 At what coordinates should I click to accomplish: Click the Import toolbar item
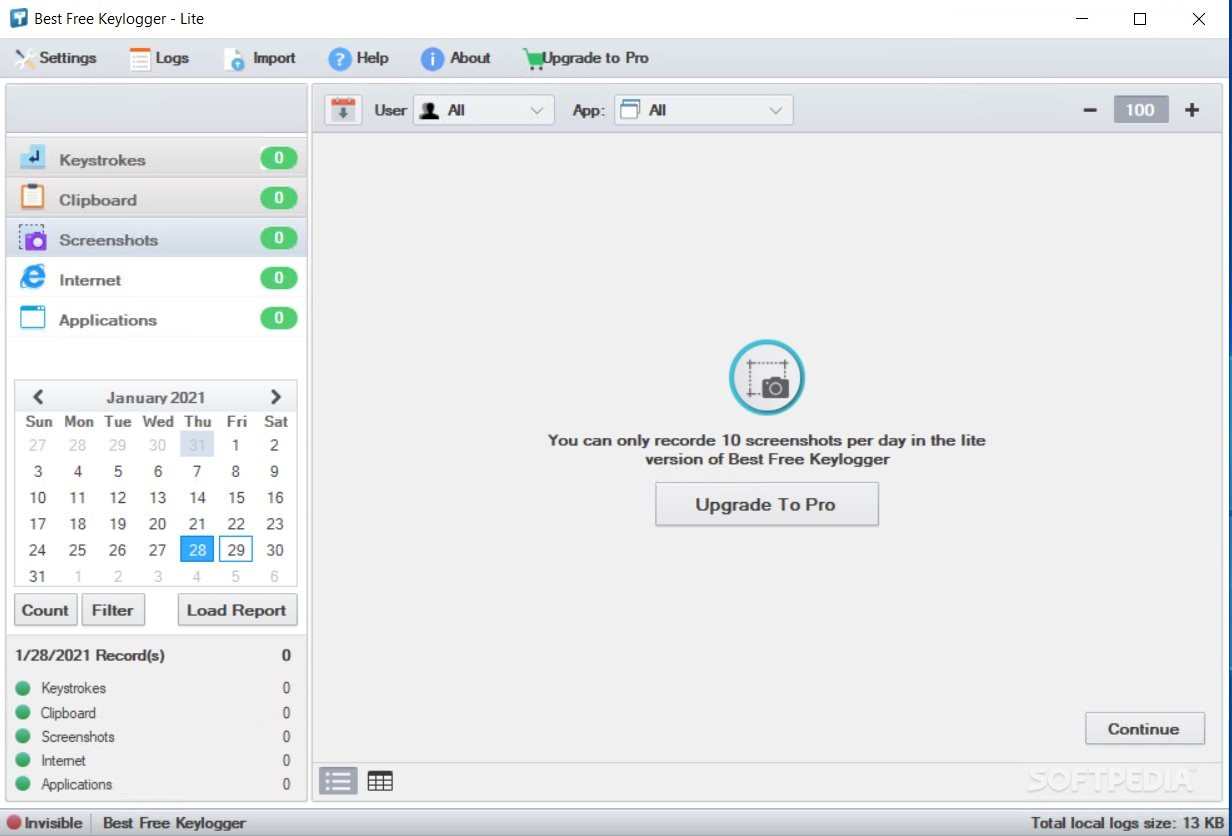click(260, 58)
